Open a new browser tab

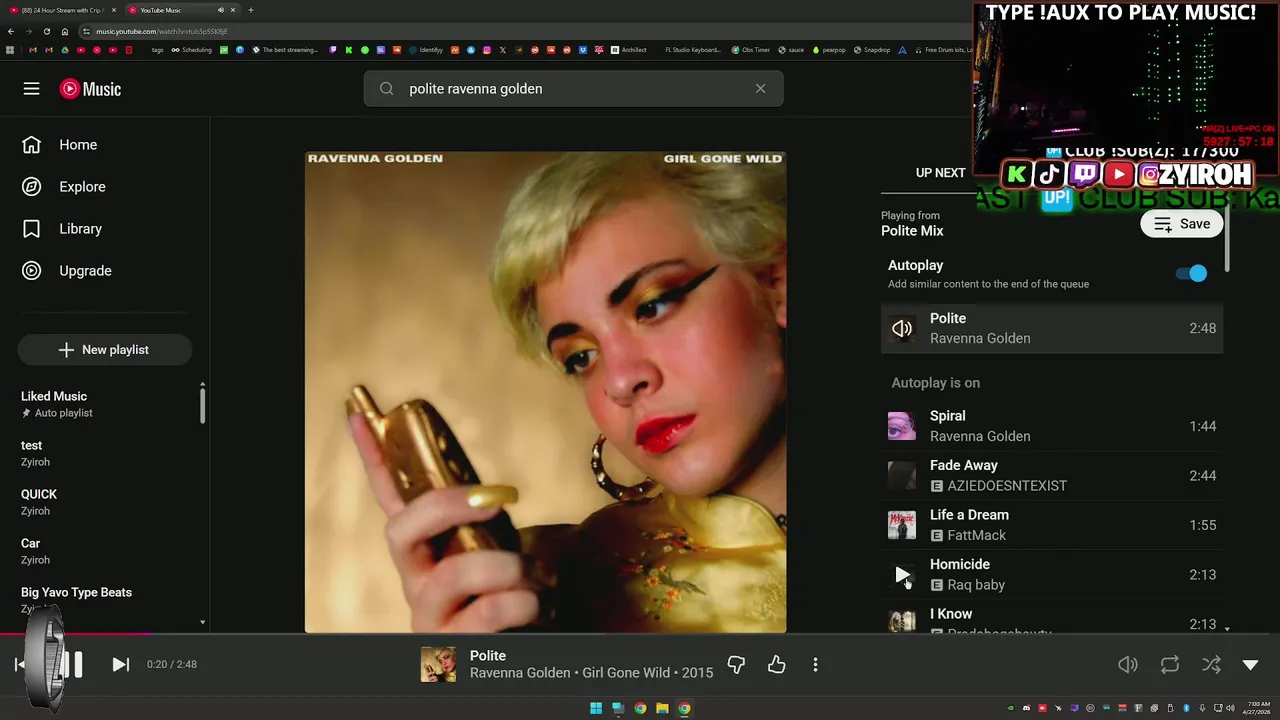pyautogui.click(x=250, y=10)
